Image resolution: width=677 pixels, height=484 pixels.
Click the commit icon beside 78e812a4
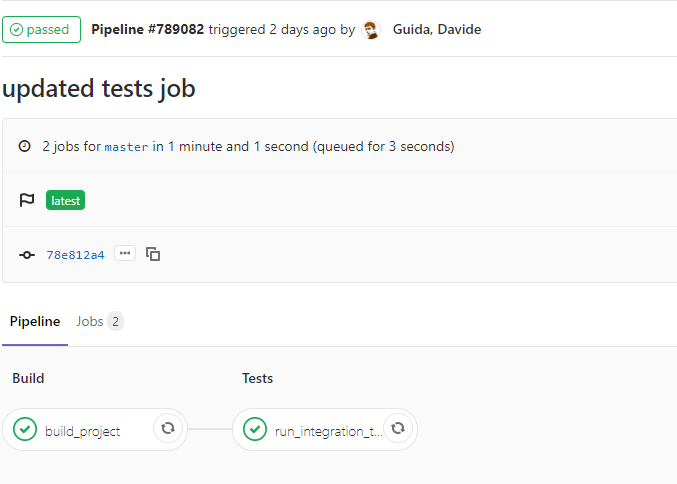click(27, 255)
